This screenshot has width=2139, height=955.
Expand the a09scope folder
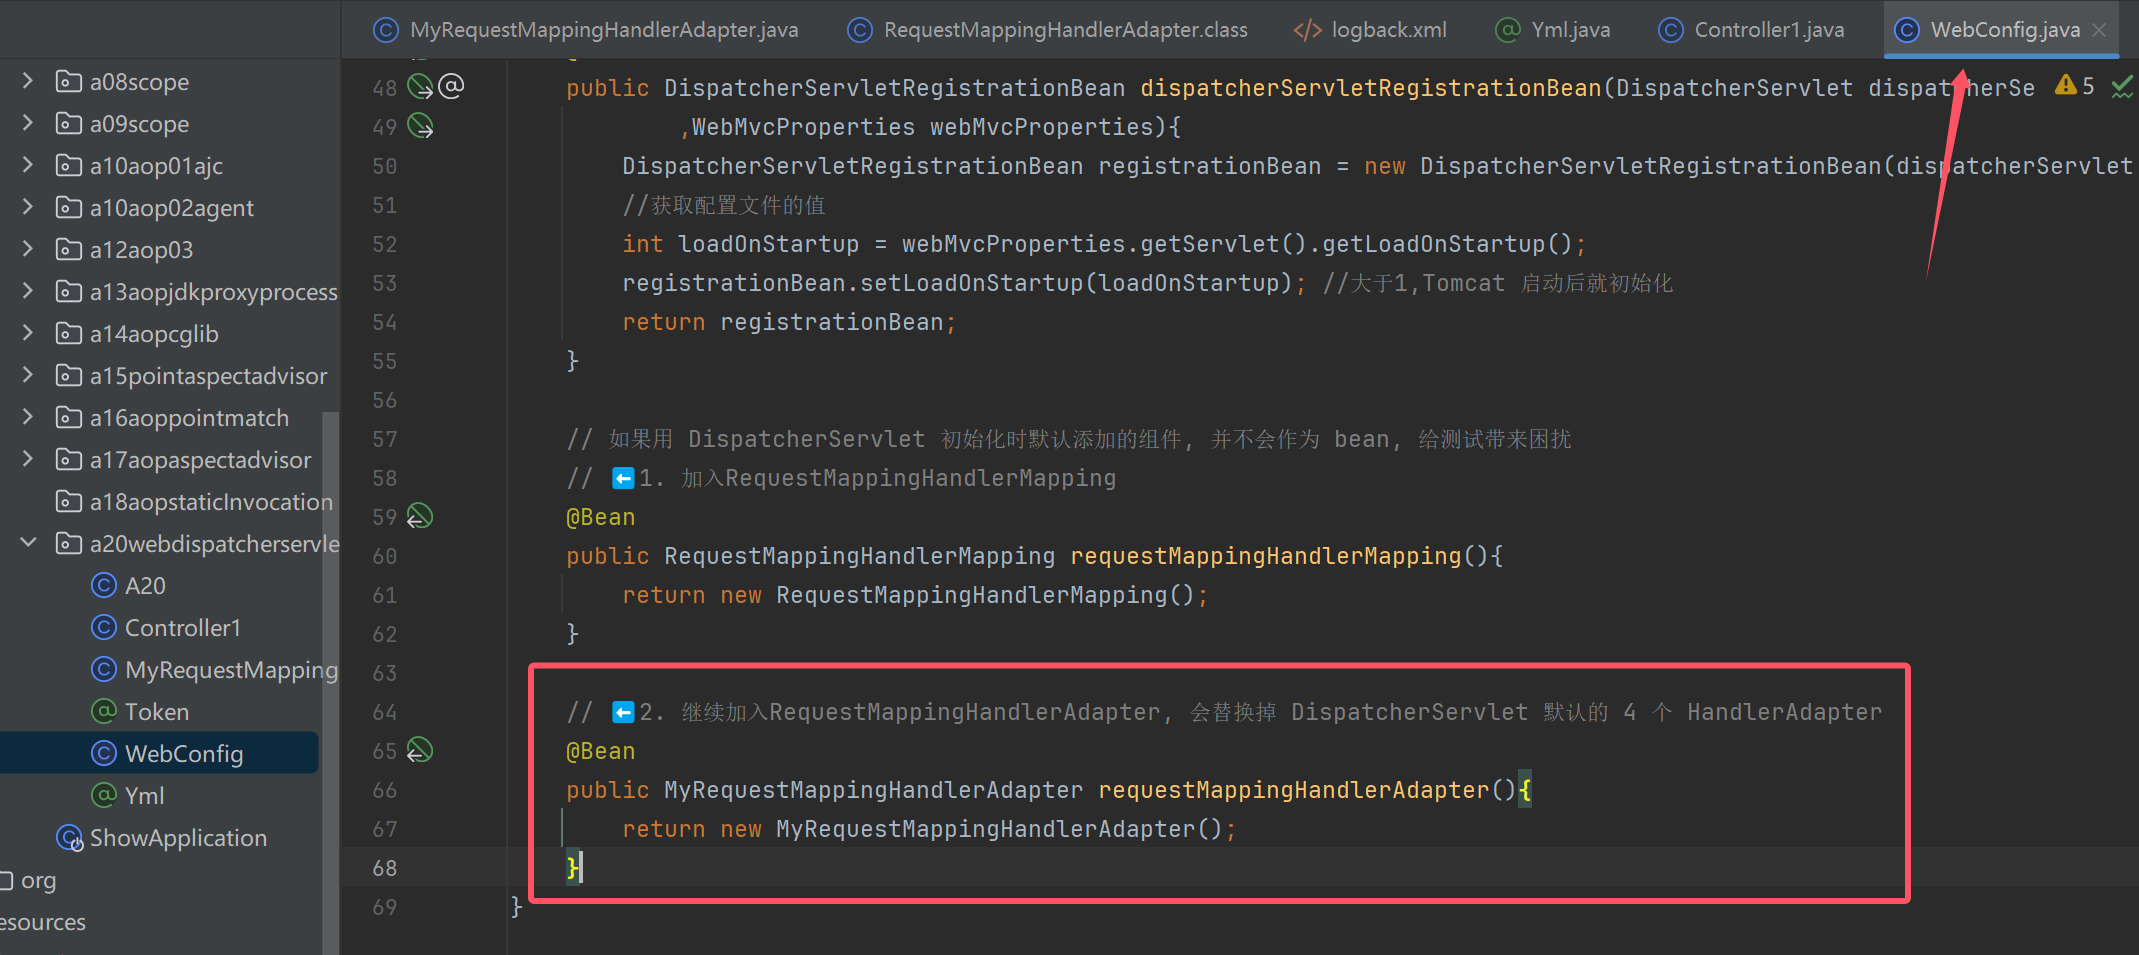(28, 123)
